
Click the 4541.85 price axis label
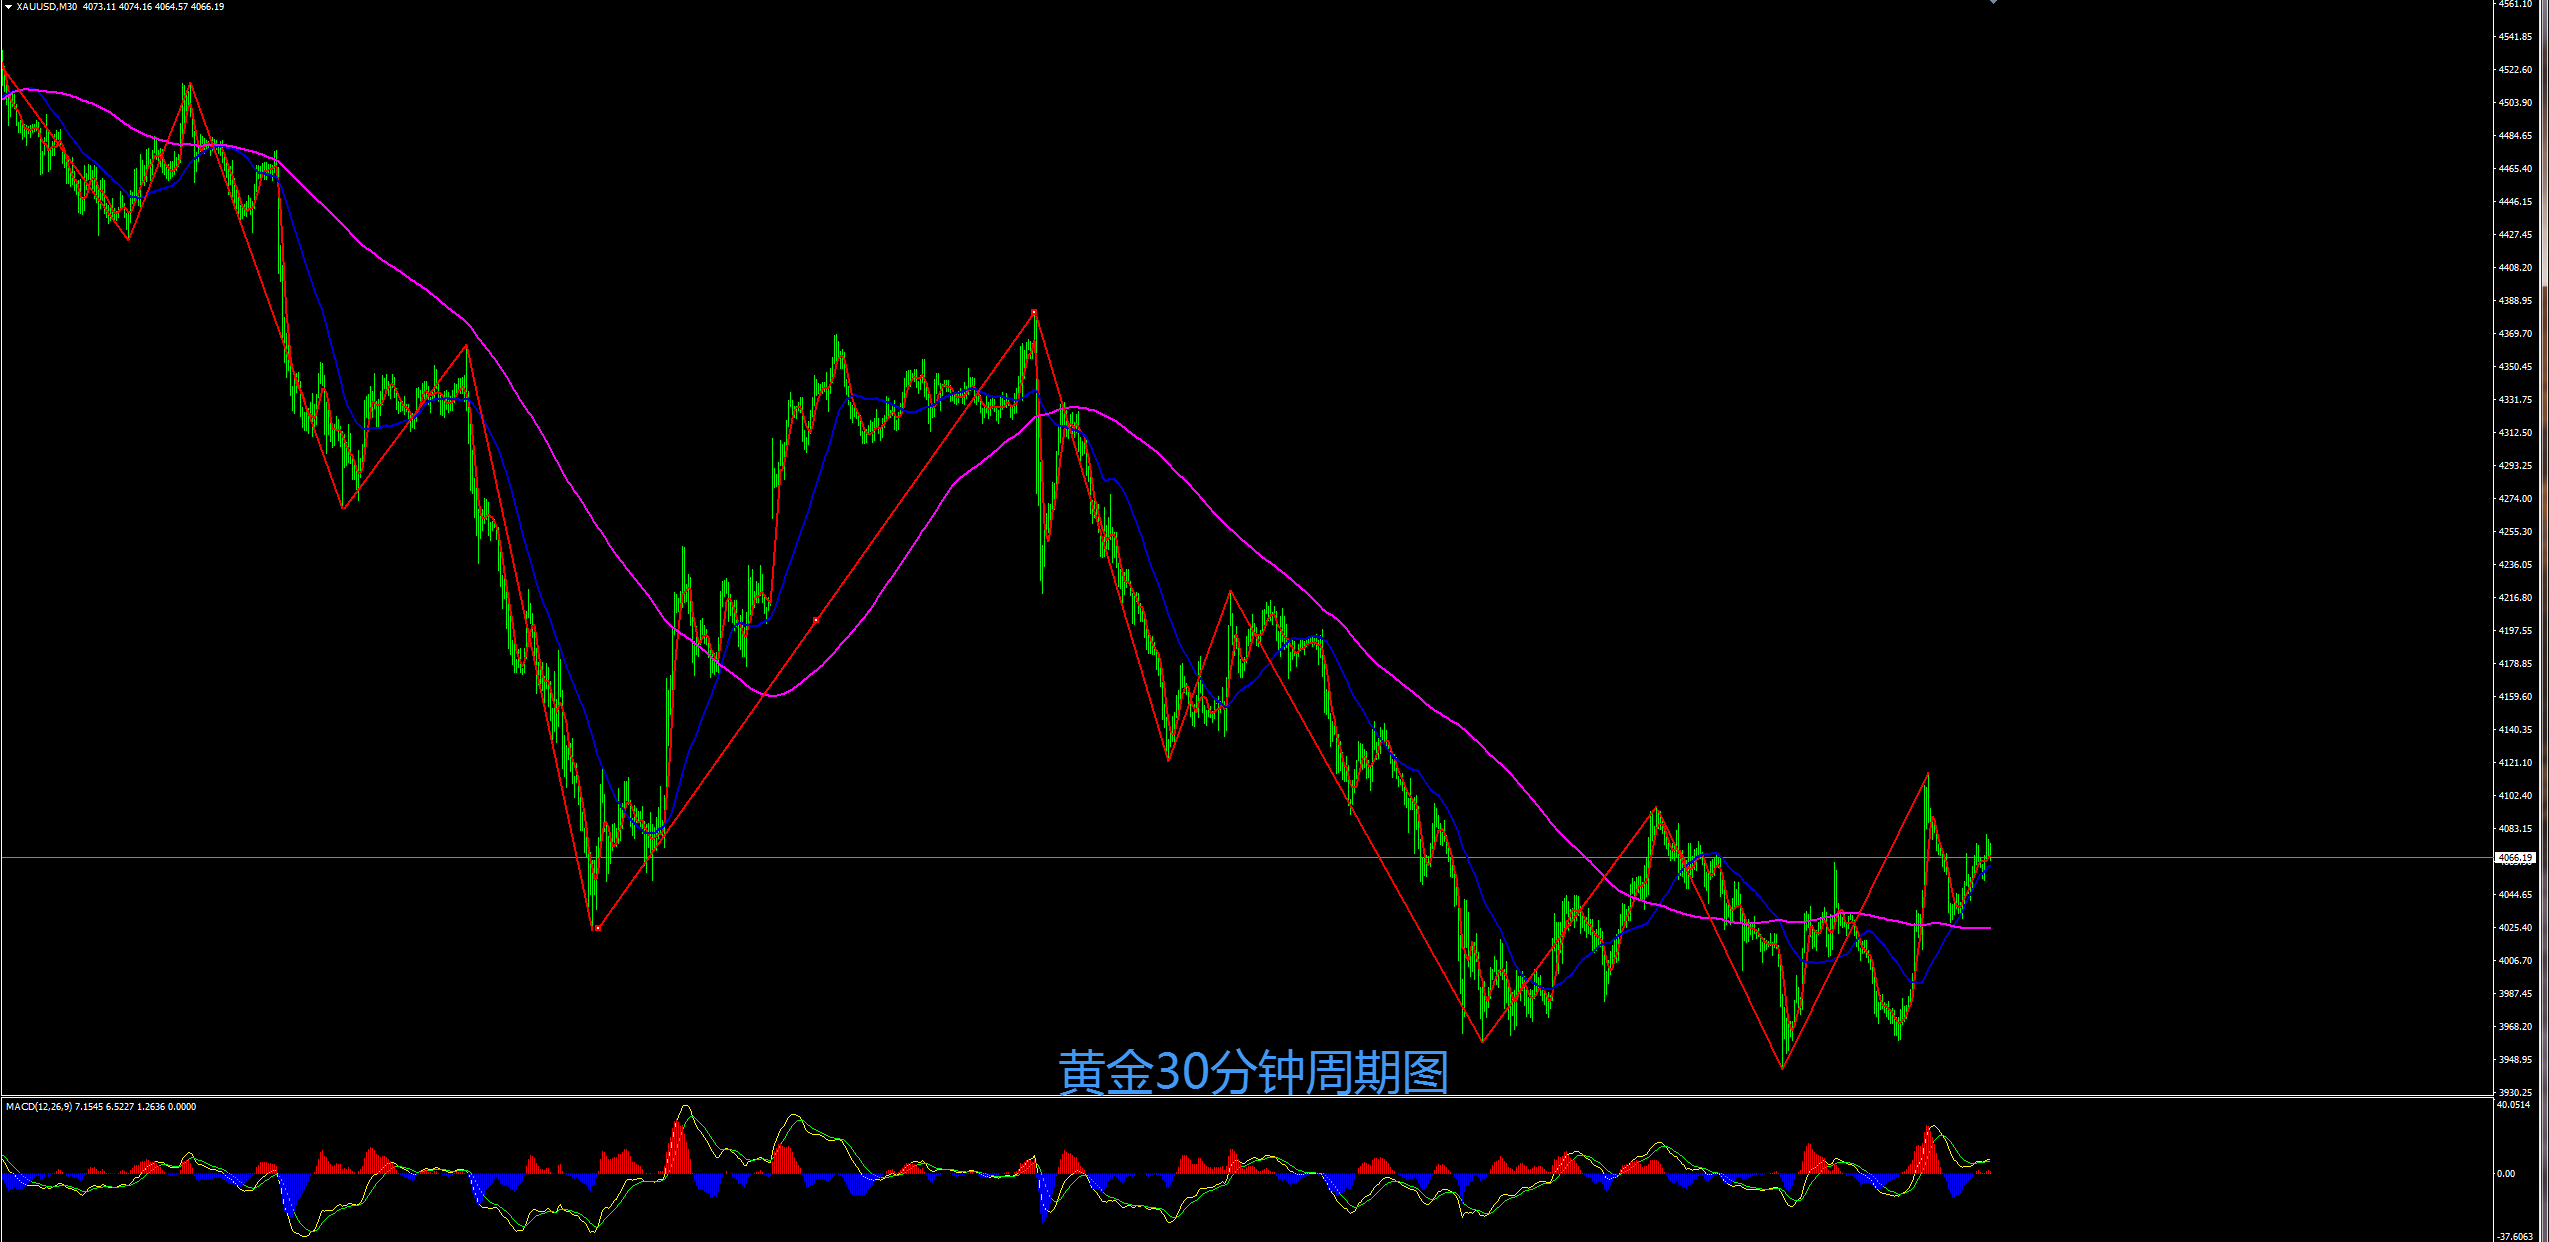[x=2515, y=36]
